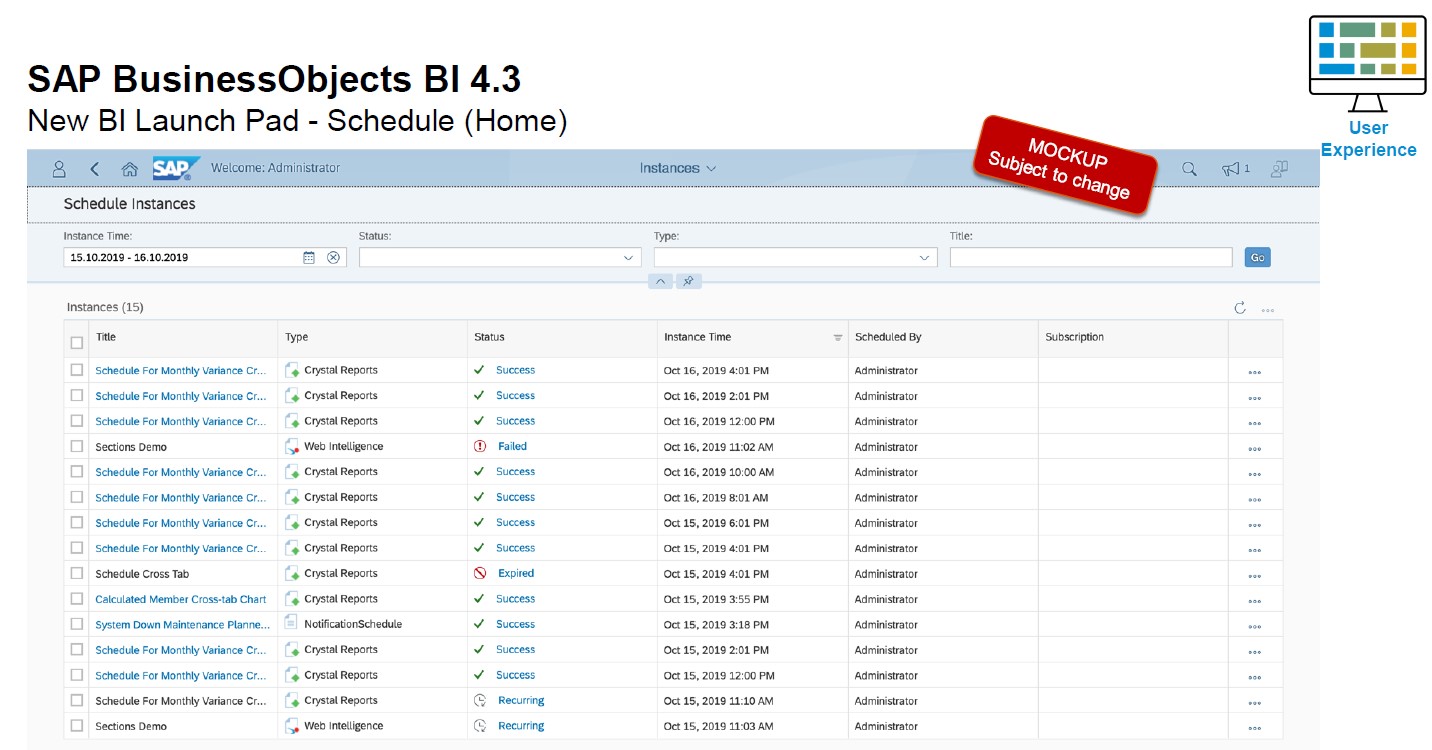
Task: Open the calendar picker for Instance Time
Action: click(309, 257)
